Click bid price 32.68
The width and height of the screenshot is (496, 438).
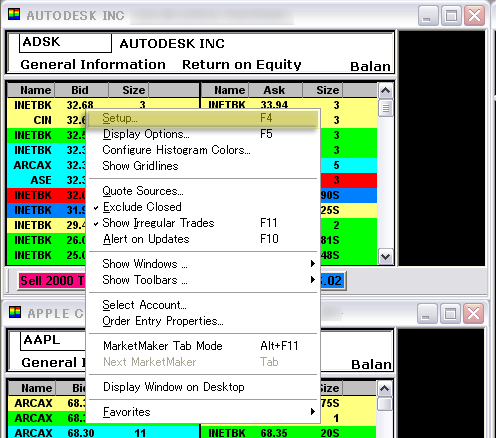[80, 105]
